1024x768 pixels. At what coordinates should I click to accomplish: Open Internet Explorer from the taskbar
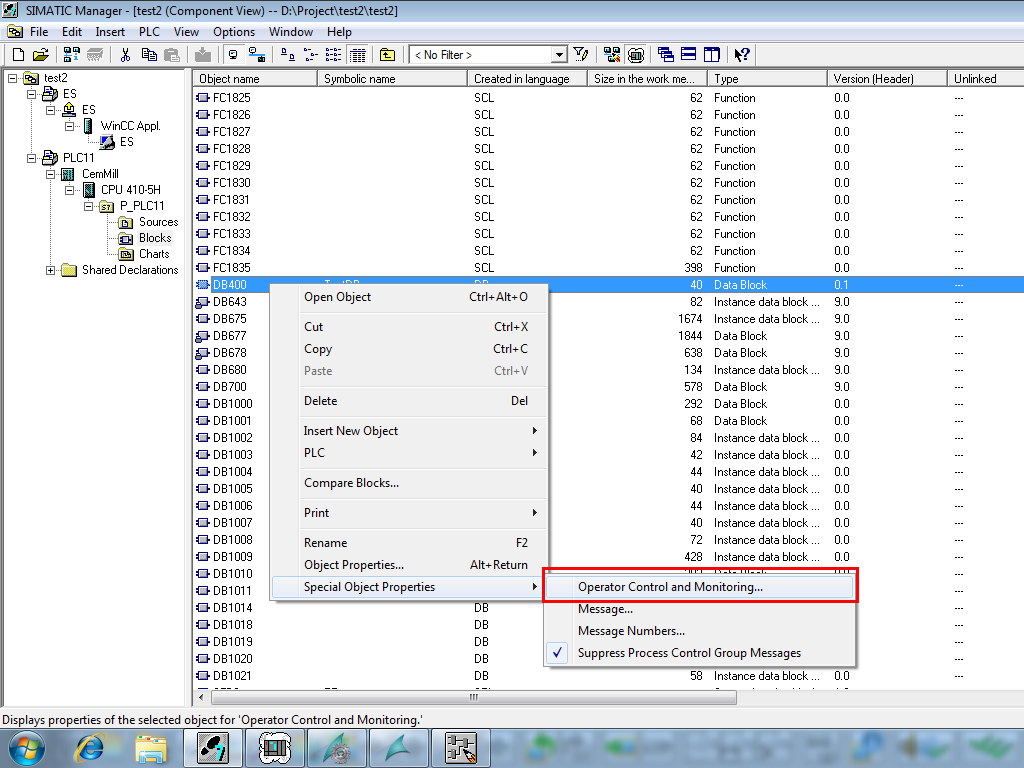tap(90, 748)
